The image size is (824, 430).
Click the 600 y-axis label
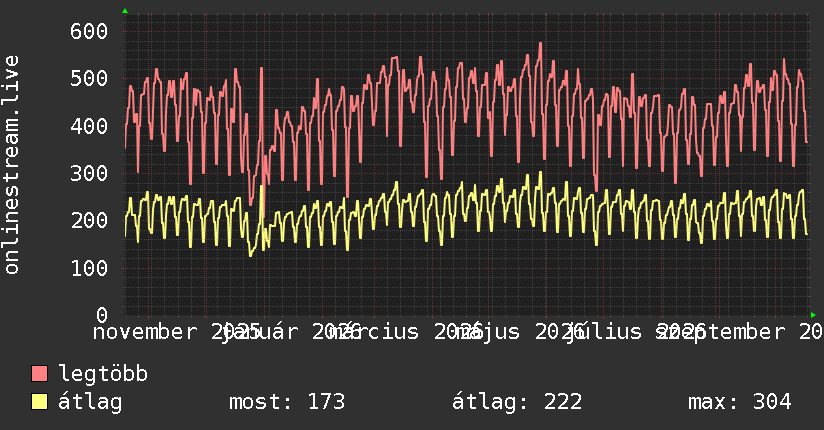click(x=89, y=32)
